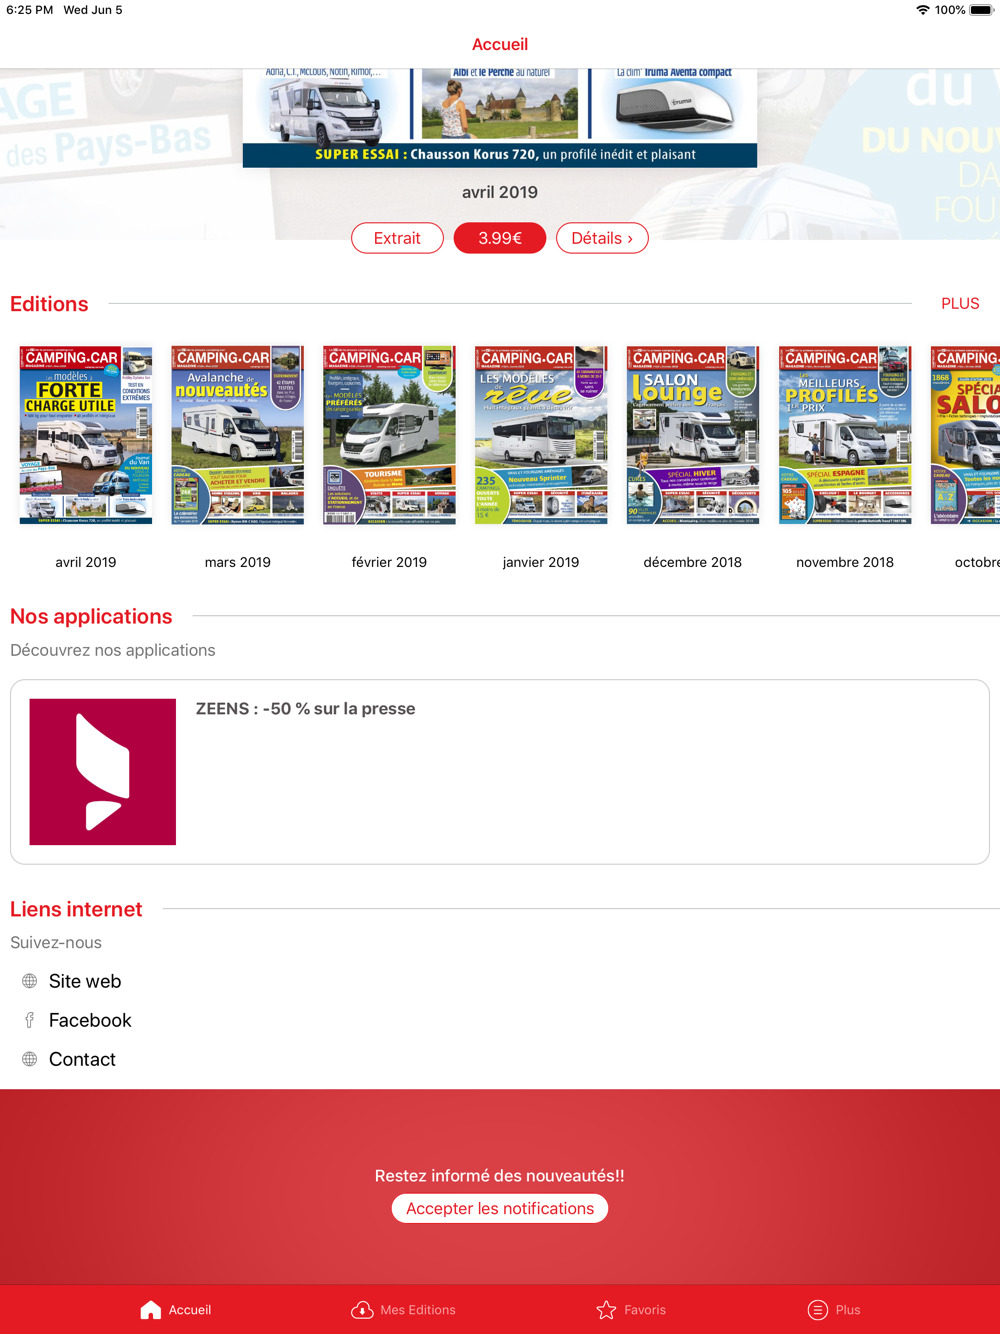1000x1334 pixels.
Task: Open the Site web link
Action: pyautogui.click(x=85, y=981)
